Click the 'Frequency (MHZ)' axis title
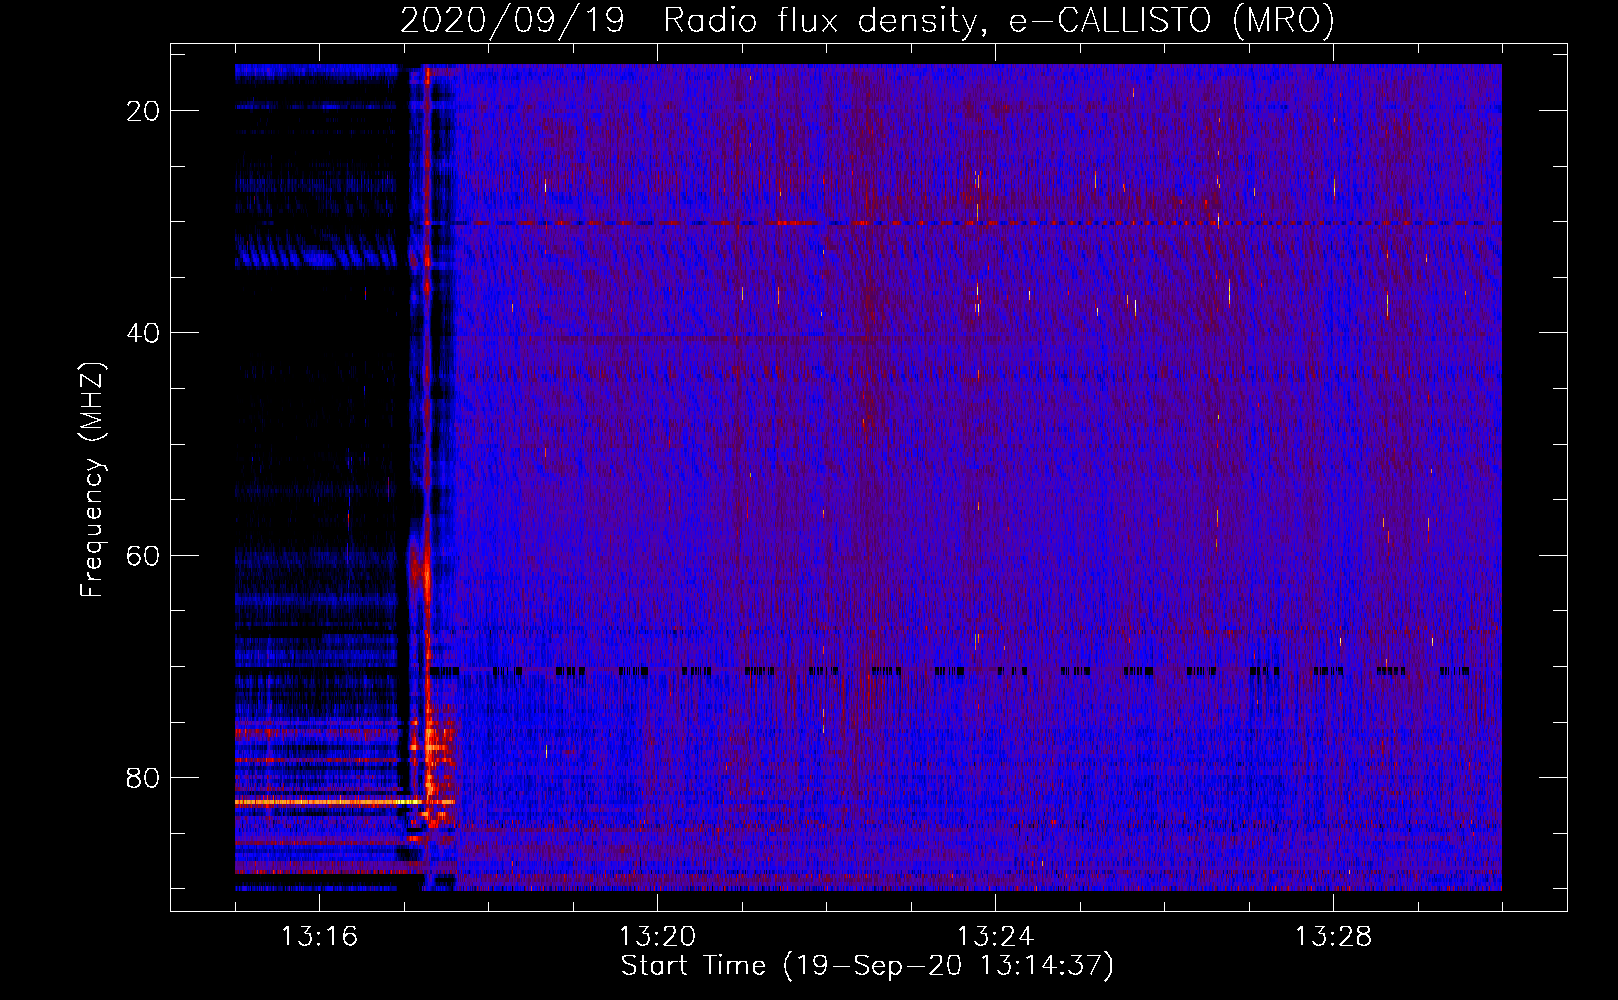The height and width of the screenshot is (1000, 1618). [92, 479]
